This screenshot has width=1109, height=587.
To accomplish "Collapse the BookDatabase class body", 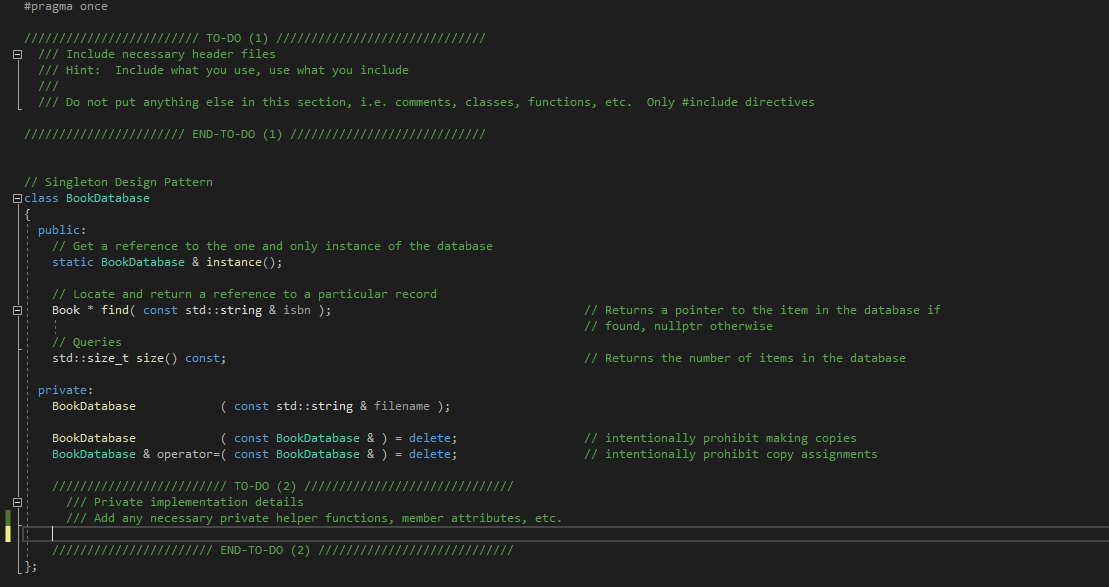I will (16, 197).
